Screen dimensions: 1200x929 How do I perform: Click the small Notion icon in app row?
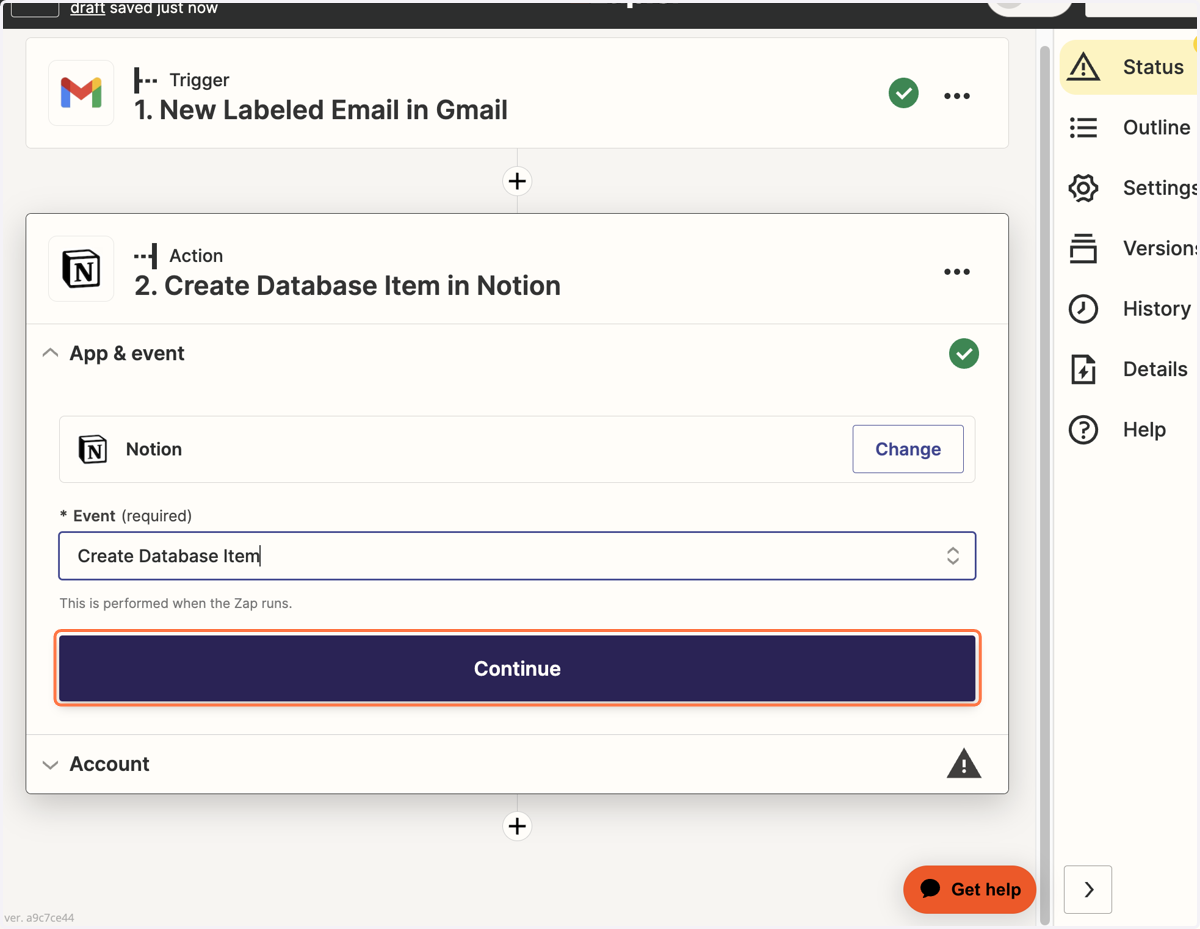coord(93,449)
